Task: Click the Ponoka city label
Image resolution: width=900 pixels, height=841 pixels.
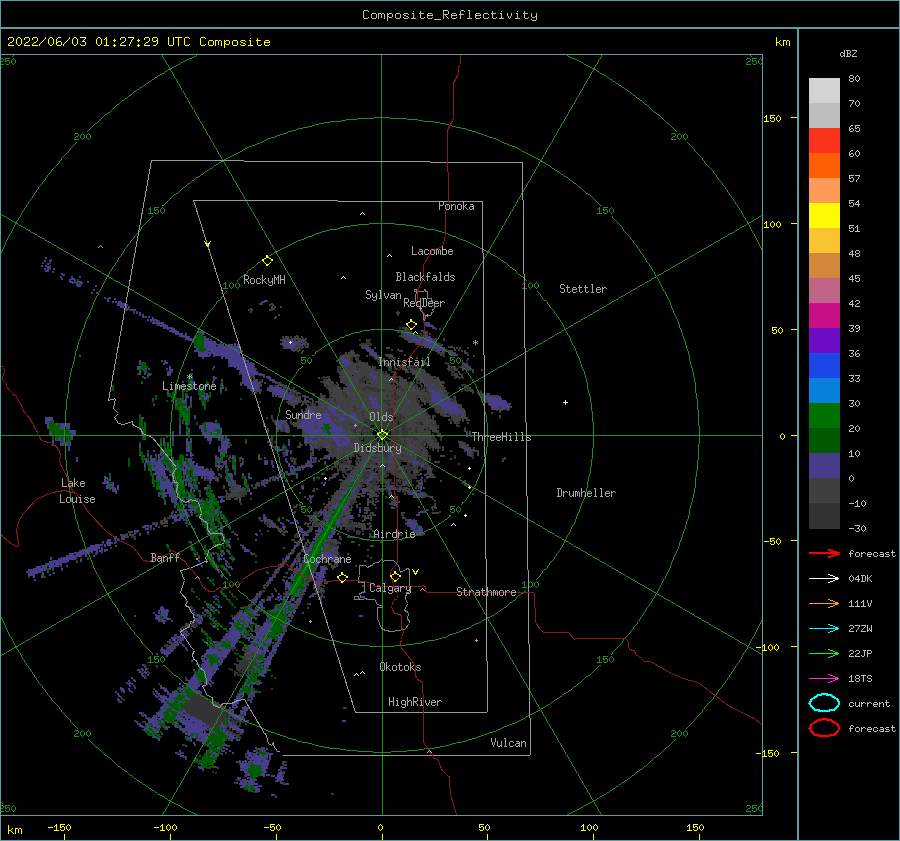Action: [x=456, y=206]
